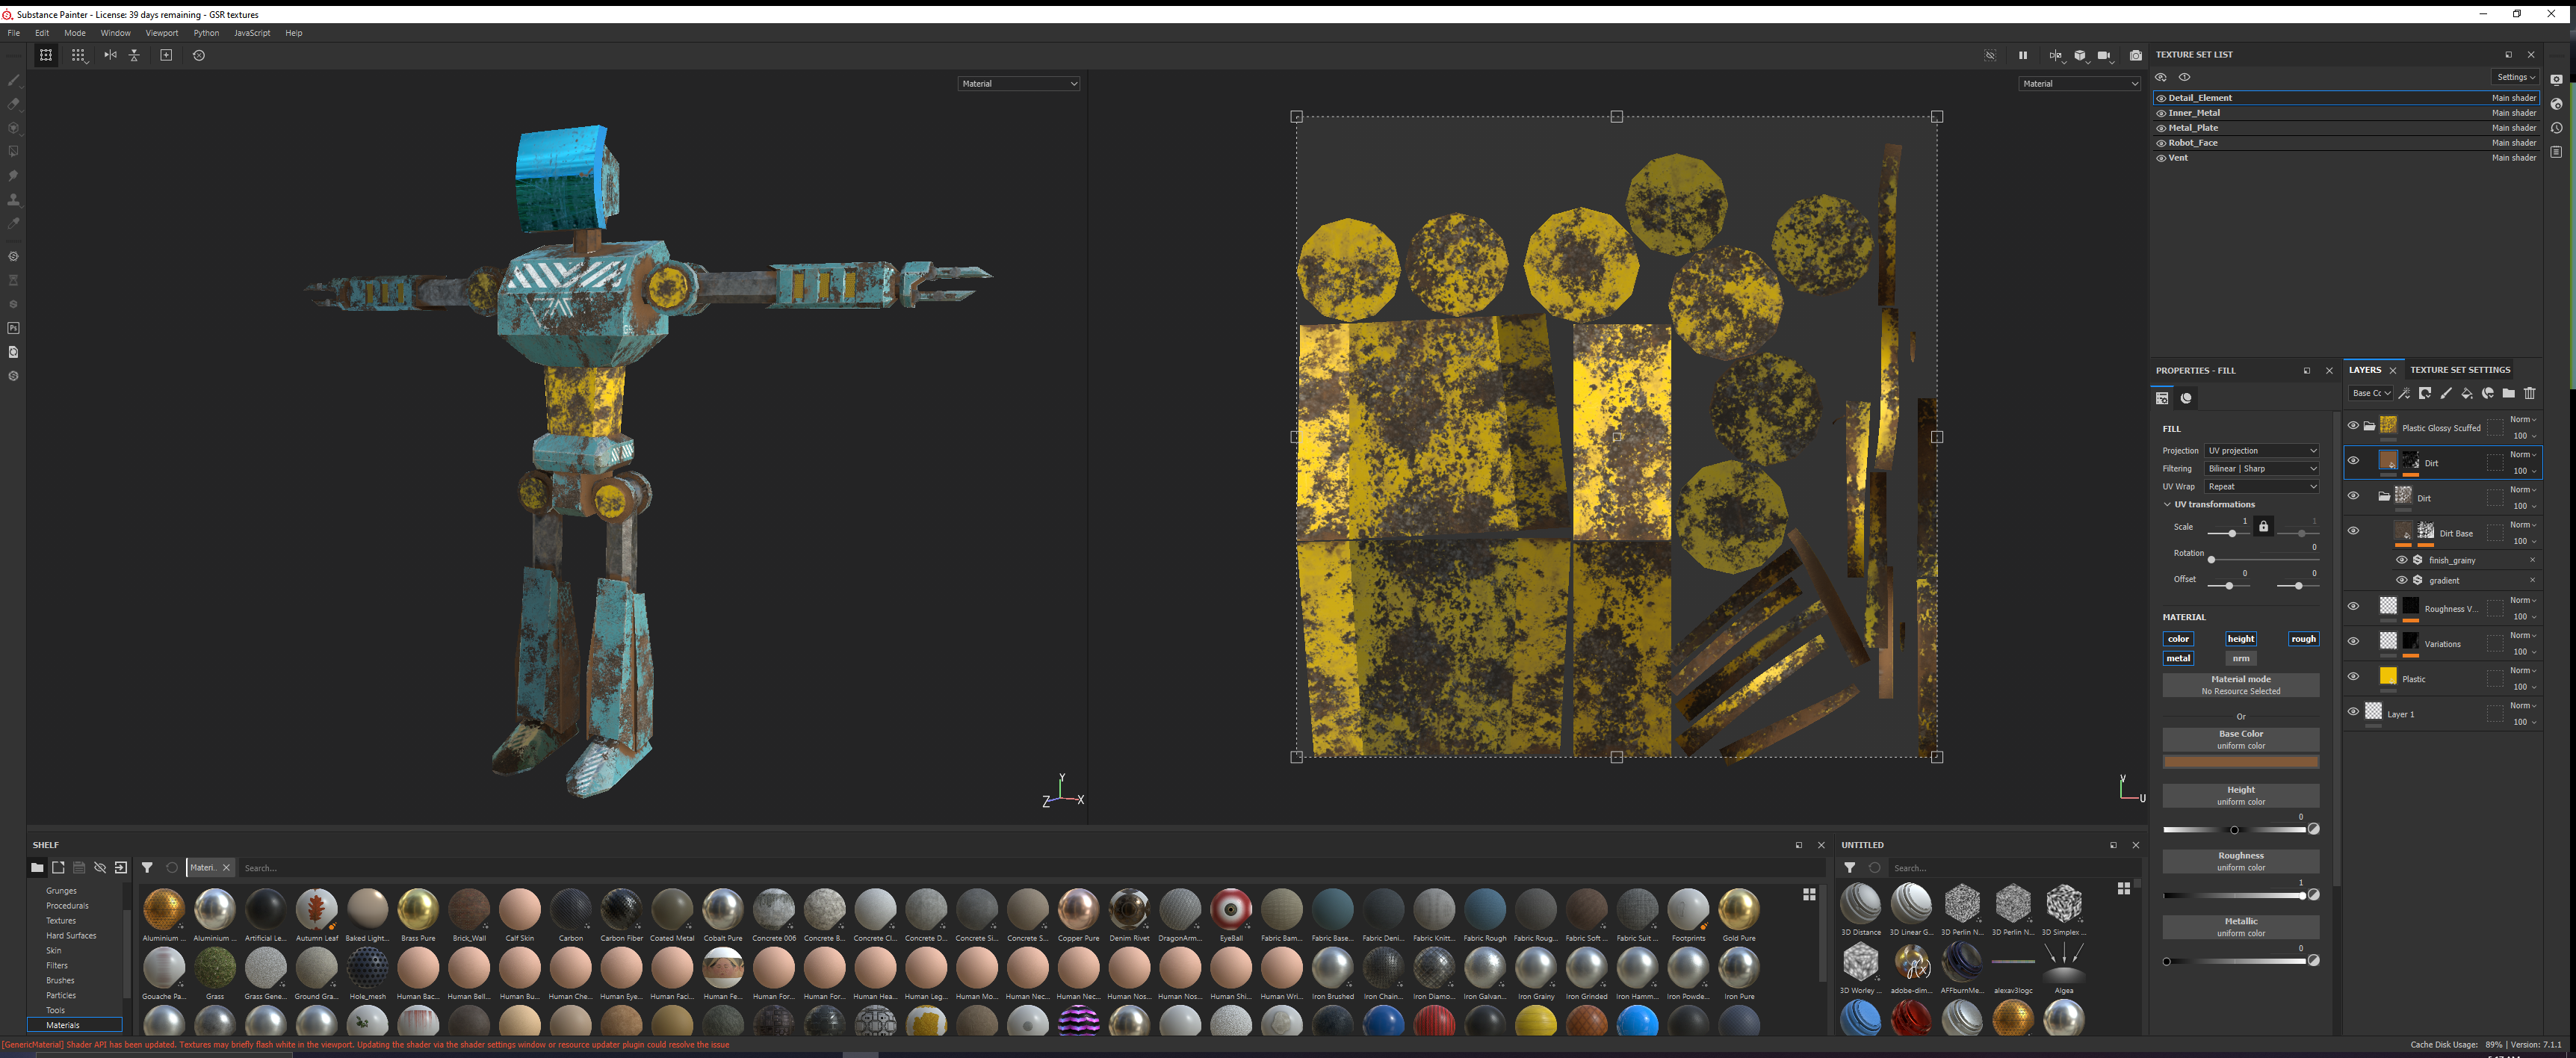The height and width of the screenshot is (1058, 2576).
Task: Click the scale lock icon in UV transformations
Action: coord(2263,527)
